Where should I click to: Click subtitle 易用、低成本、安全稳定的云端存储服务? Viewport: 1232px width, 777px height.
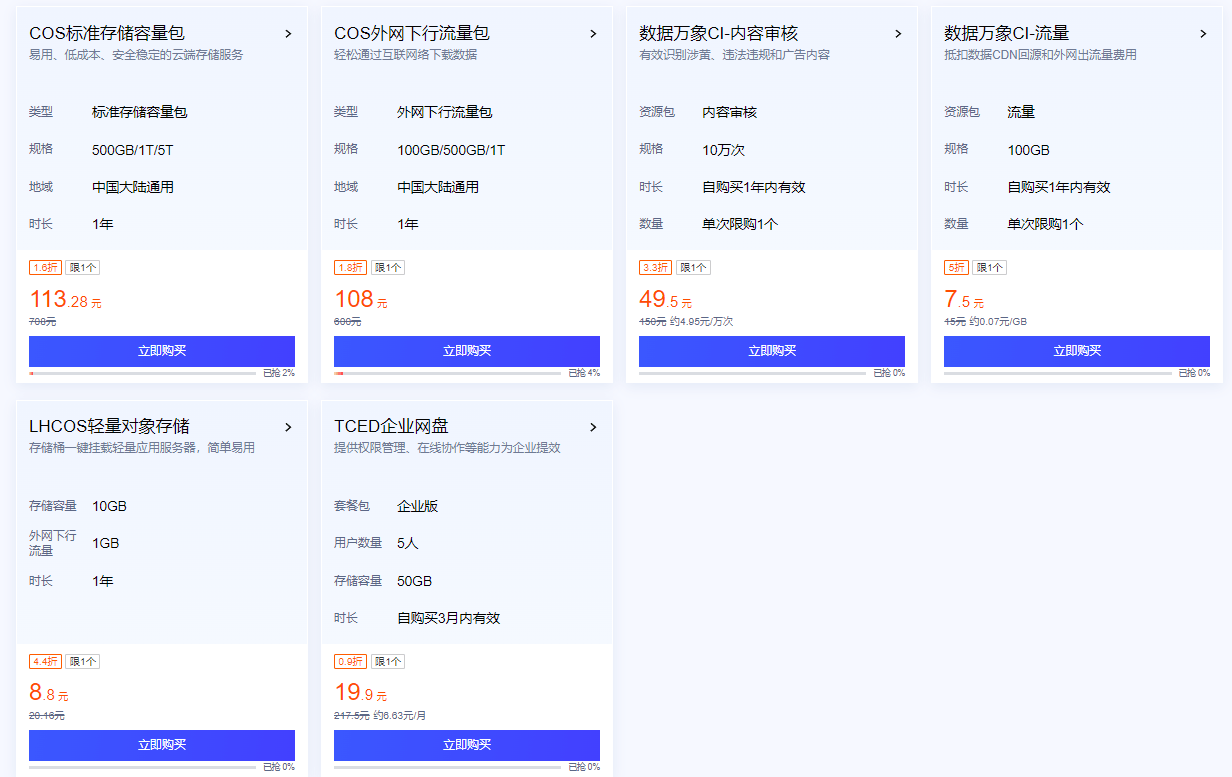[136, 55]
